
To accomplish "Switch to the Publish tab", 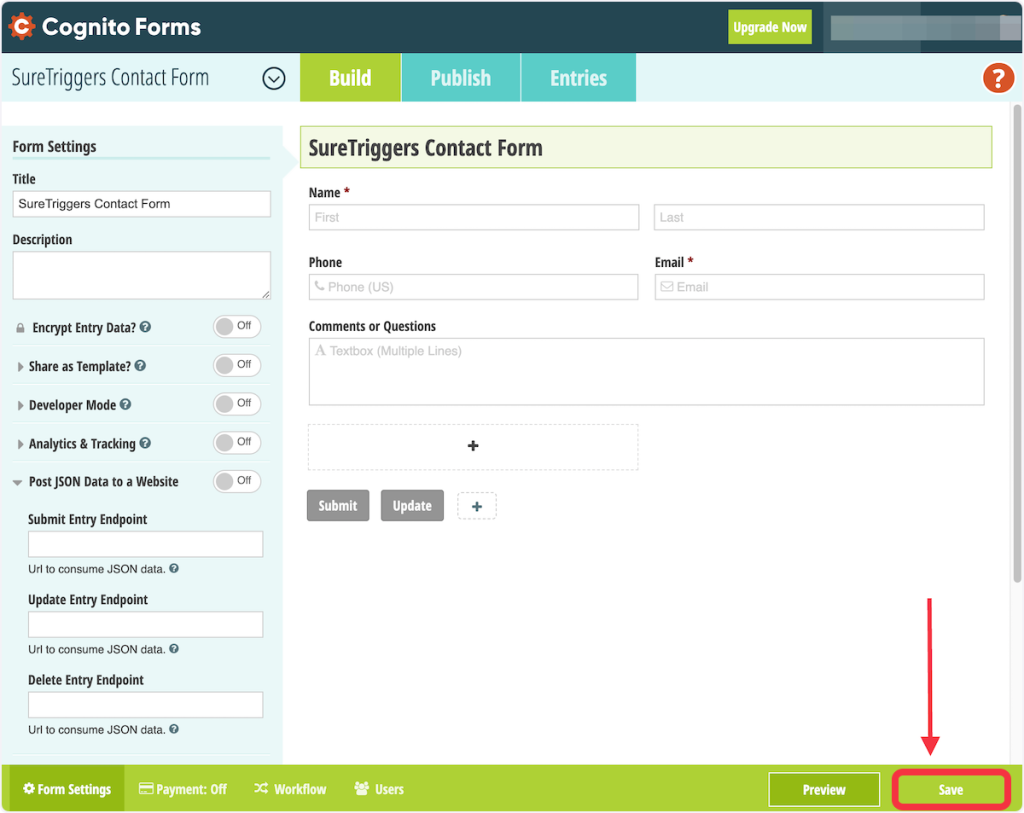I will pos(460,78).
